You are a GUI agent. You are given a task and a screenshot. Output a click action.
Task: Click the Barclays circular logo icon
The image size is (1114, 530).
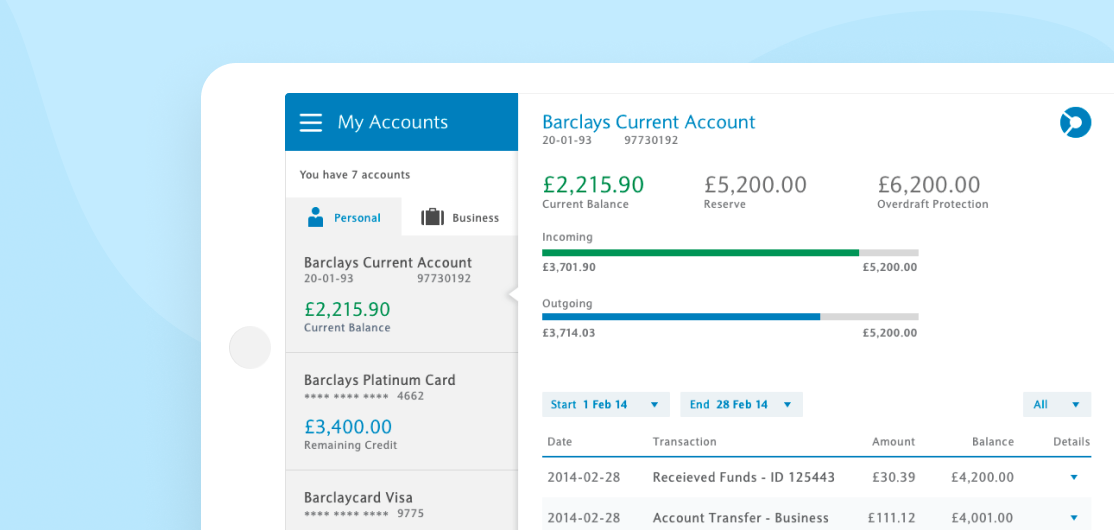[1075, 122]
